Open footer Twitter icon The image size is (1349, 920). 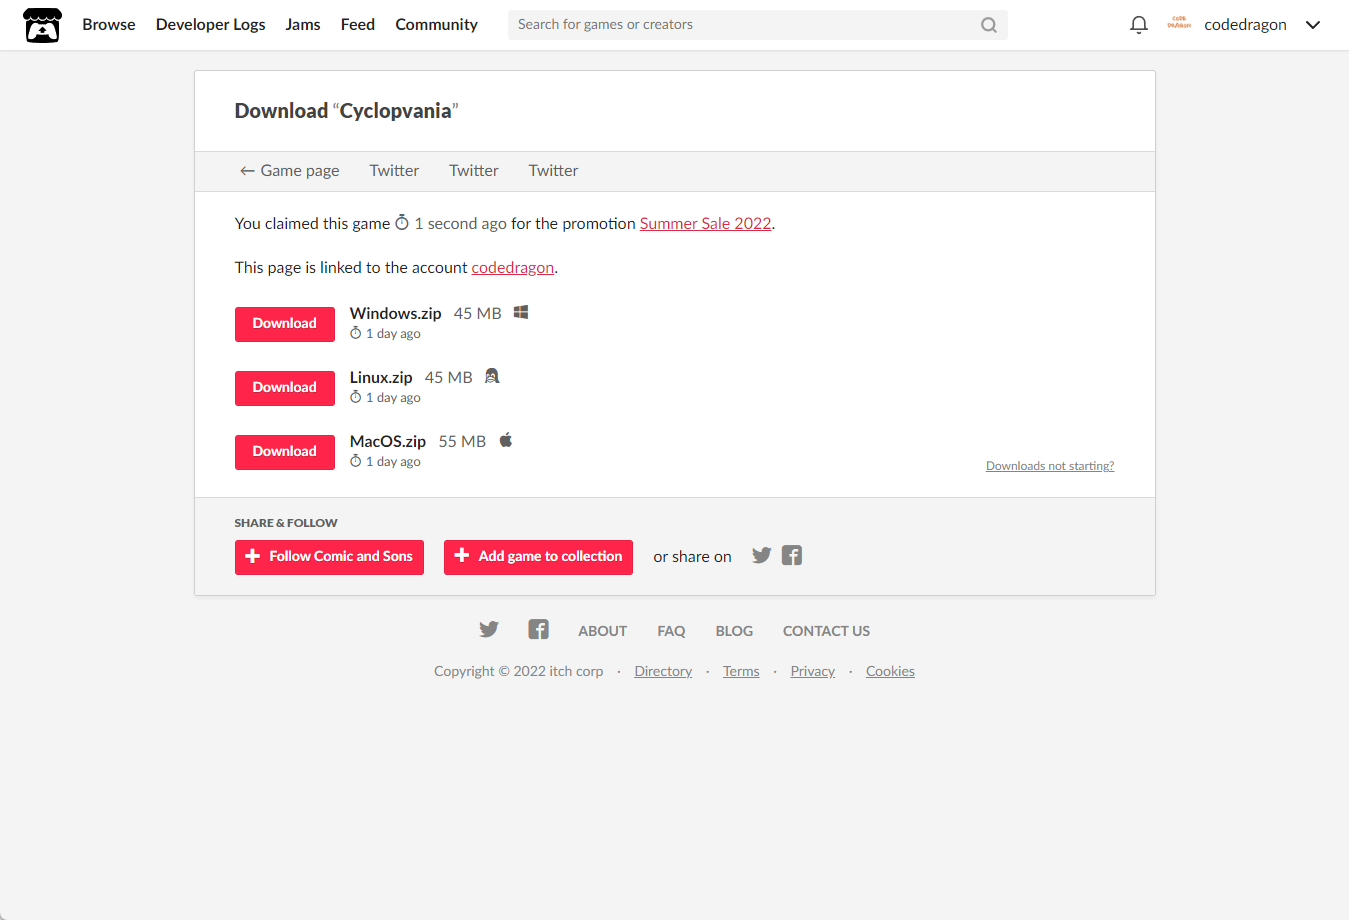(x=488, y=629)
